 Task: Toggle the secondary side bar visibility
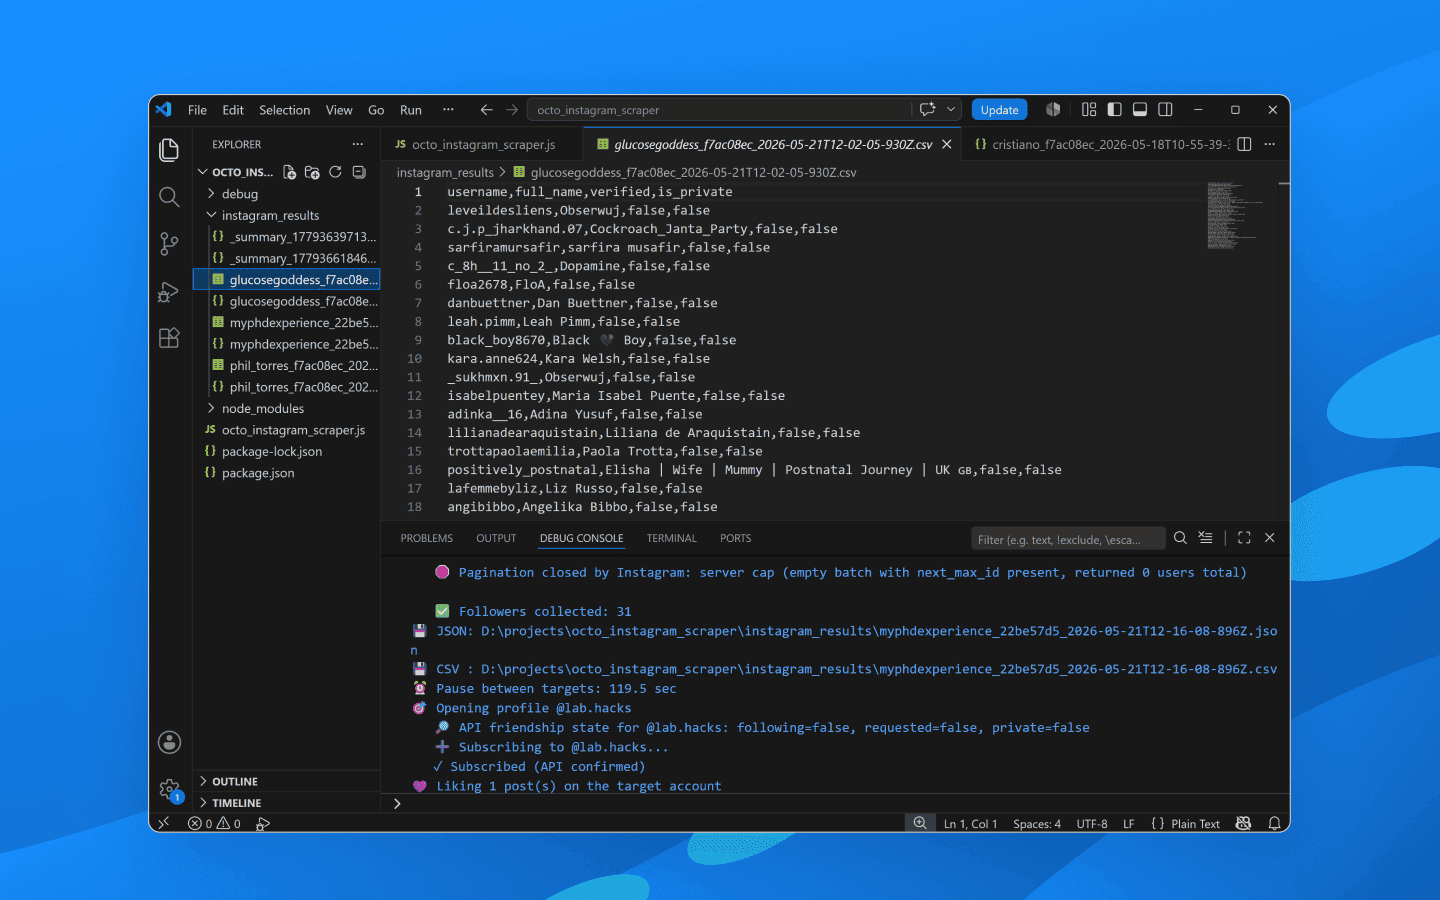click(x=1165, y=110)
